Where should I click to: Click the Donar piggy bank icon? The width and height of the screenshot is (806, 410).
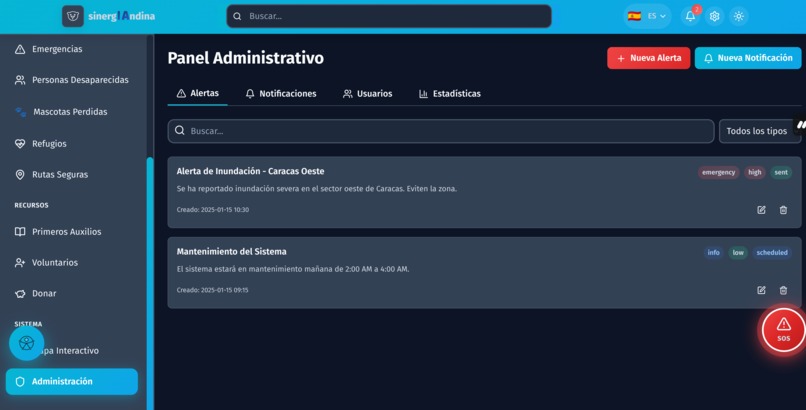tap(20, 294)
